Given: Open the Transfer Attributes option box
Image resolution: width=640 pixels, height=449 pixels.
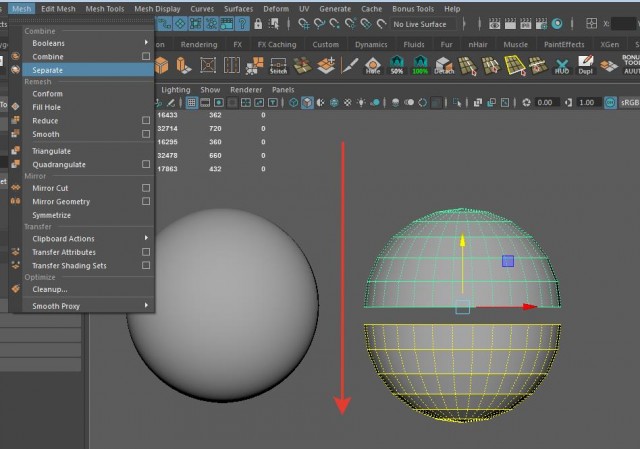Looking at the screenshot, I should 146,252.
